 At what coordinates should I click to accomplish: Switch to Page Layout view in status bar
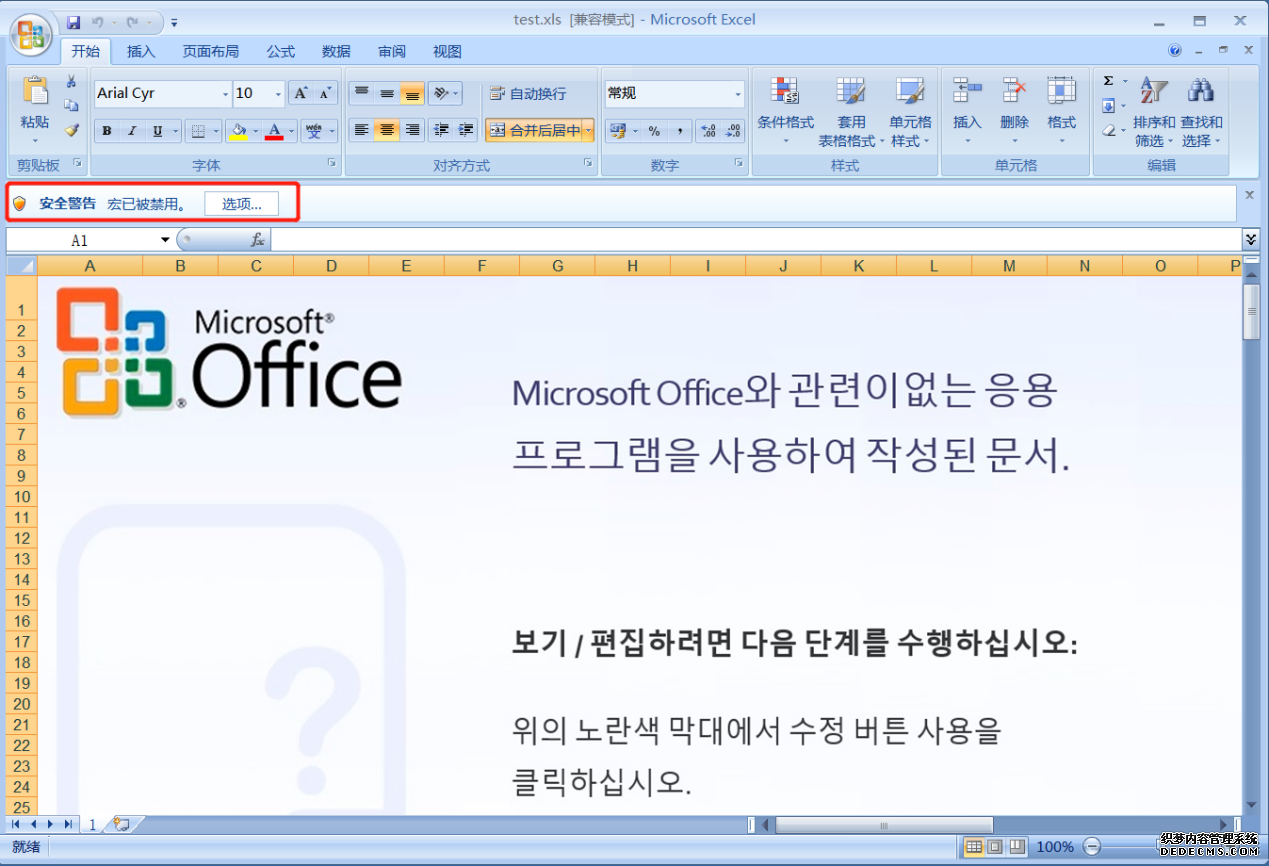pyautogui.click(x=995, y=847)
